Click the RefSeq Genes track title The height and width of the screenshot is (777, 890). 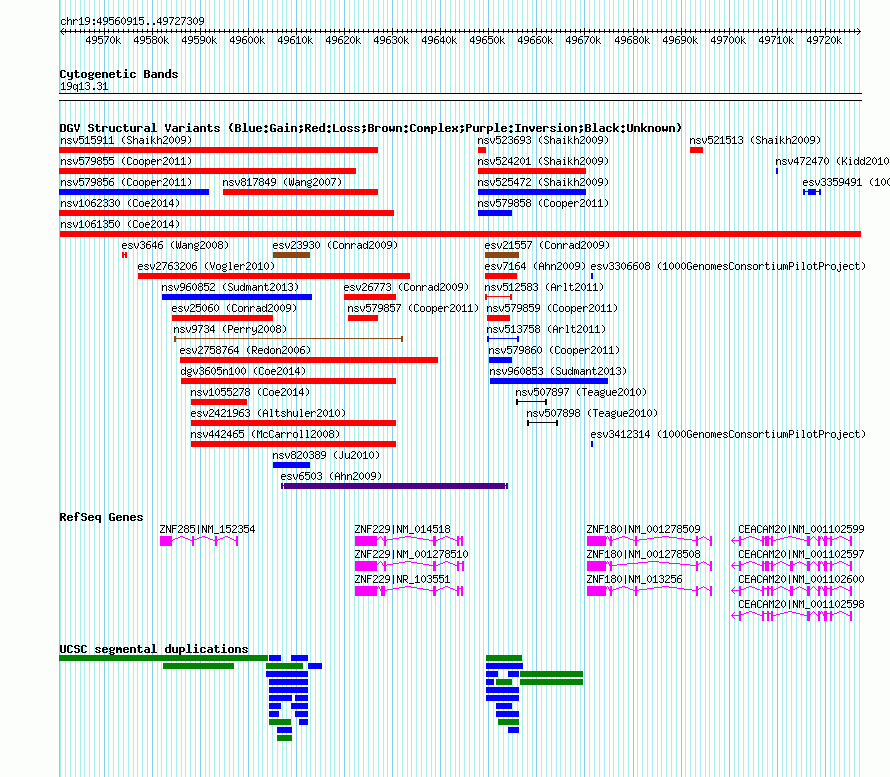101,517
